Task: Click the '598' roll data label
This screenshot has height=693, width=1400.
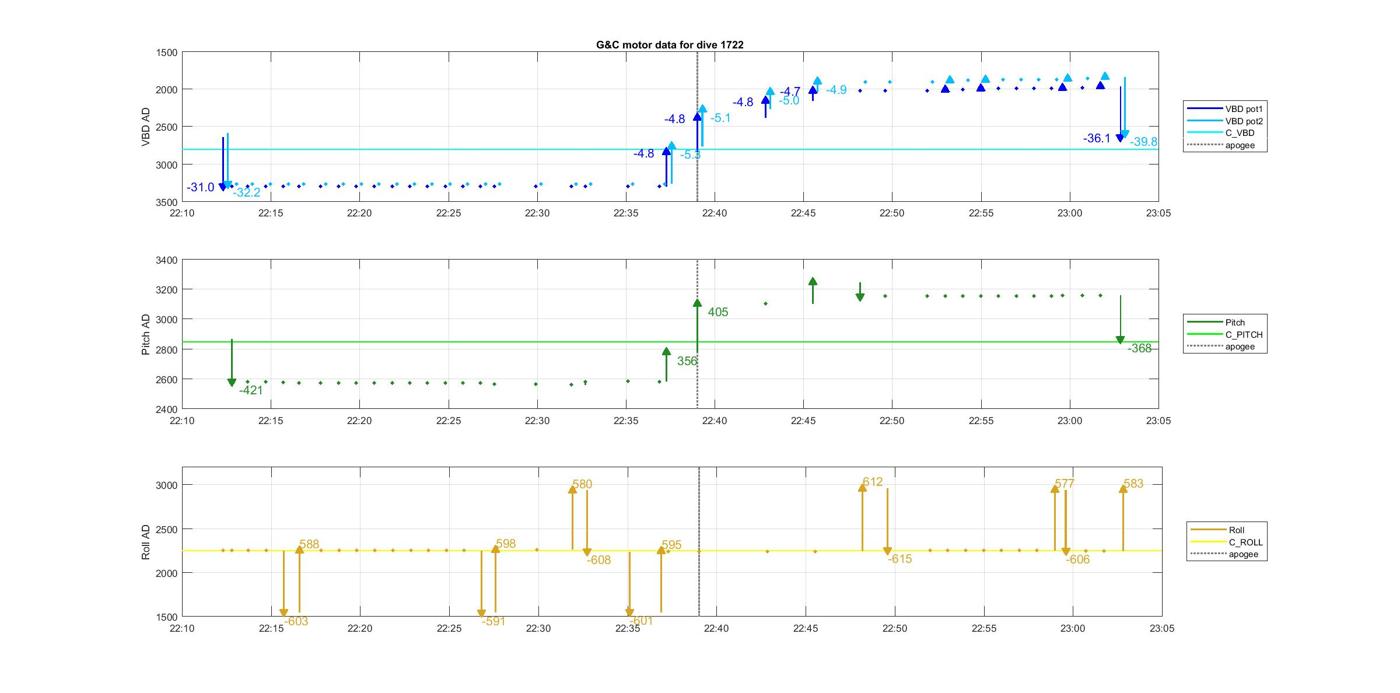Action: pyautogui.click(x=505, y=544)
